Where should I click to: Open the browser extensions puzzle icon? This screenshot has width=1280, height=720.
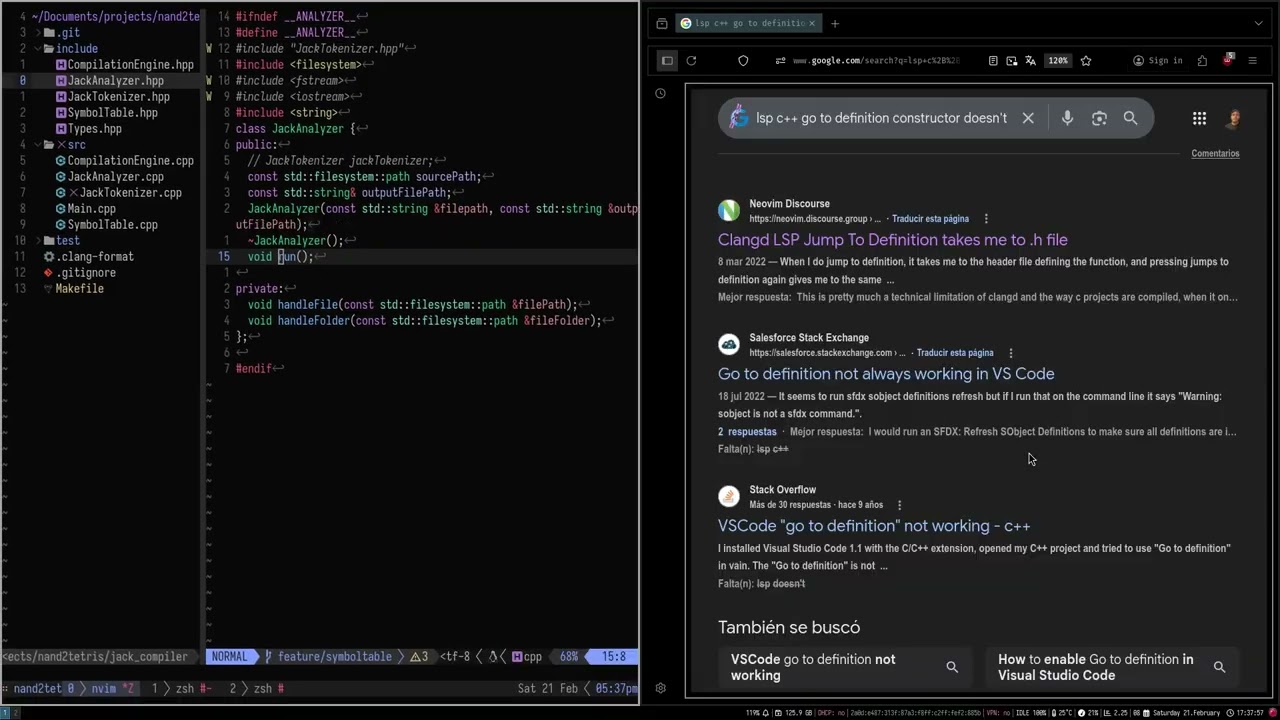[1202, 60]
